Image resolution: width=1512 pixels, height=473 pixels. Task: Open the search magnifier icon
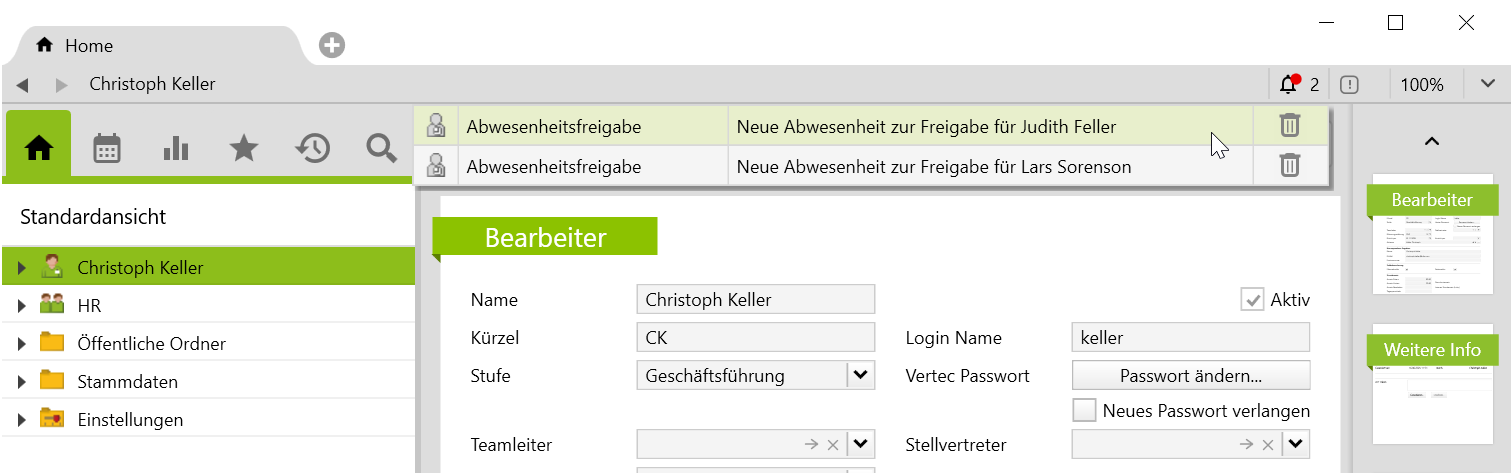click(381, 149)
